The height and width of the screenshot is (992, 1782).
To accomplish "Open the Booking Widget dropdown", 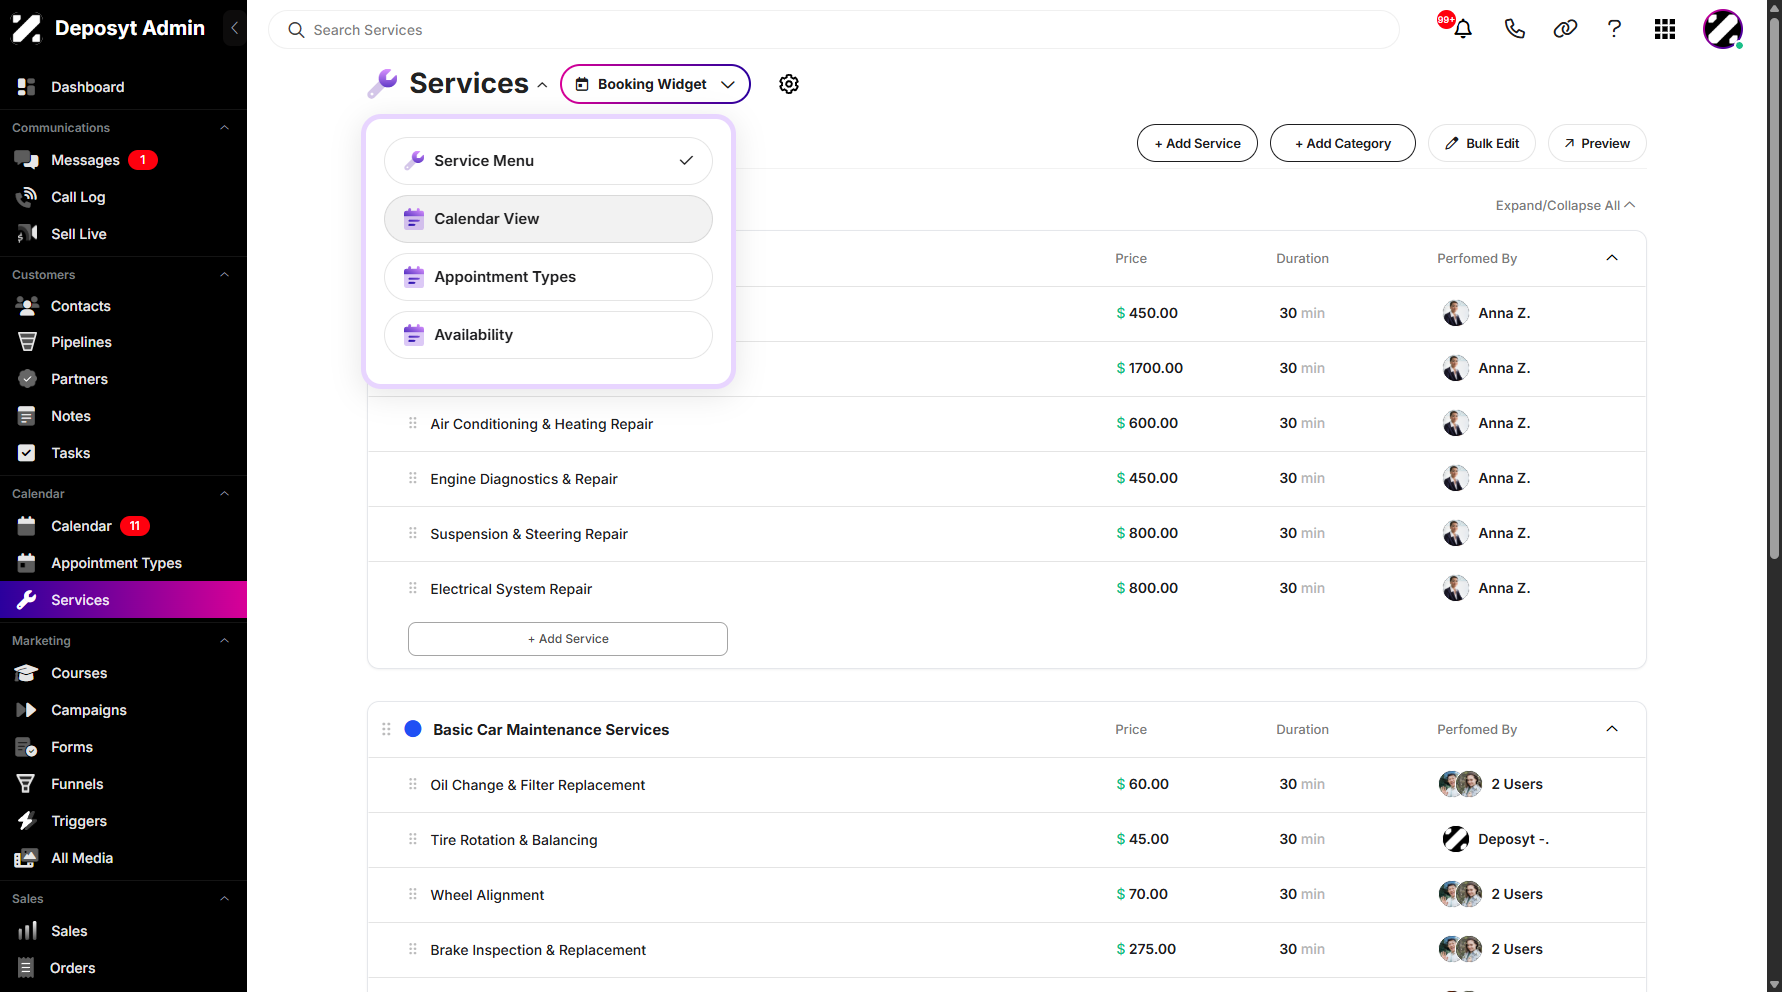I will (x=655, y=84).
